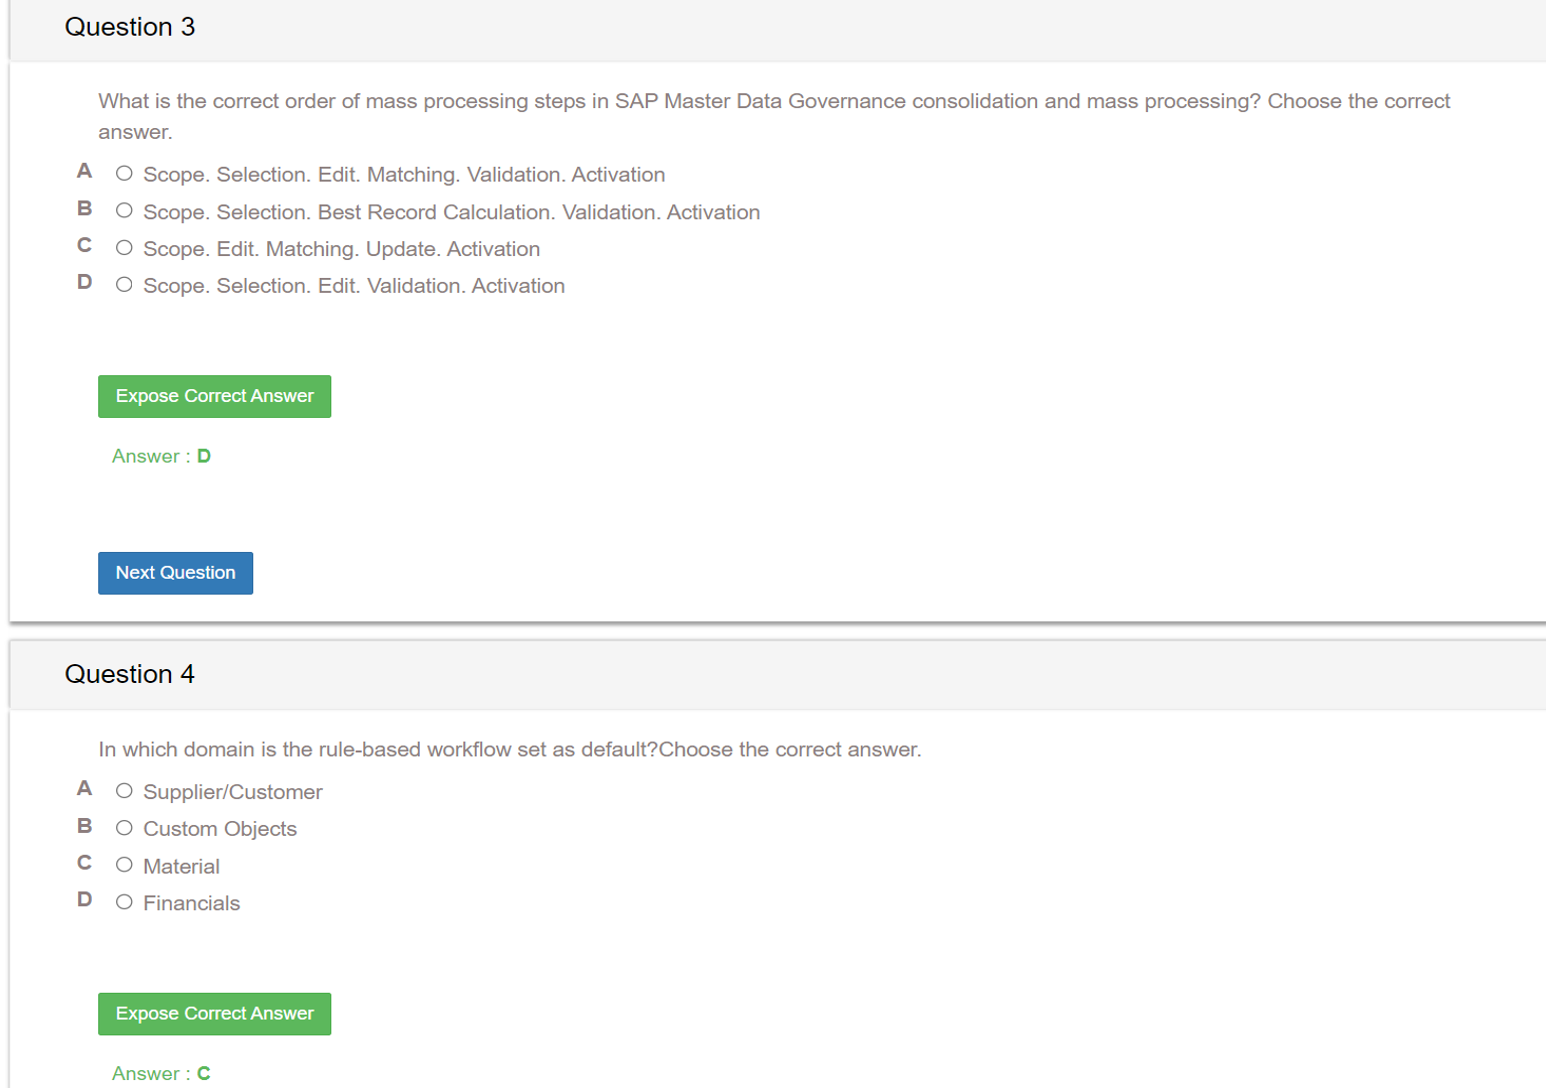Screen dimensions: 1546x1088
Task: Click the Material answer label
Action: click(181, 866)
